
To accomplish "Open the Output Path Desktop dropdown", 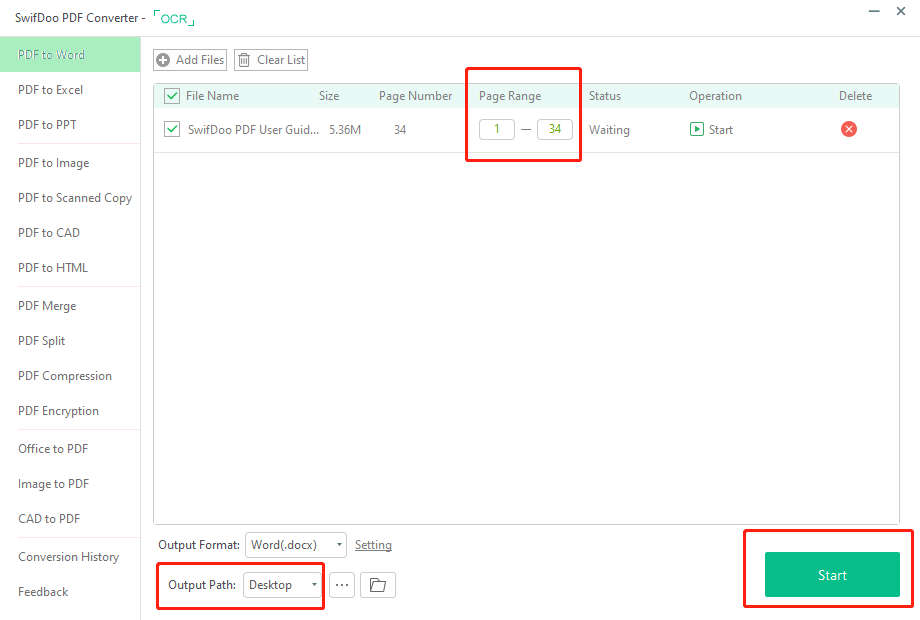I will (282, 585).
